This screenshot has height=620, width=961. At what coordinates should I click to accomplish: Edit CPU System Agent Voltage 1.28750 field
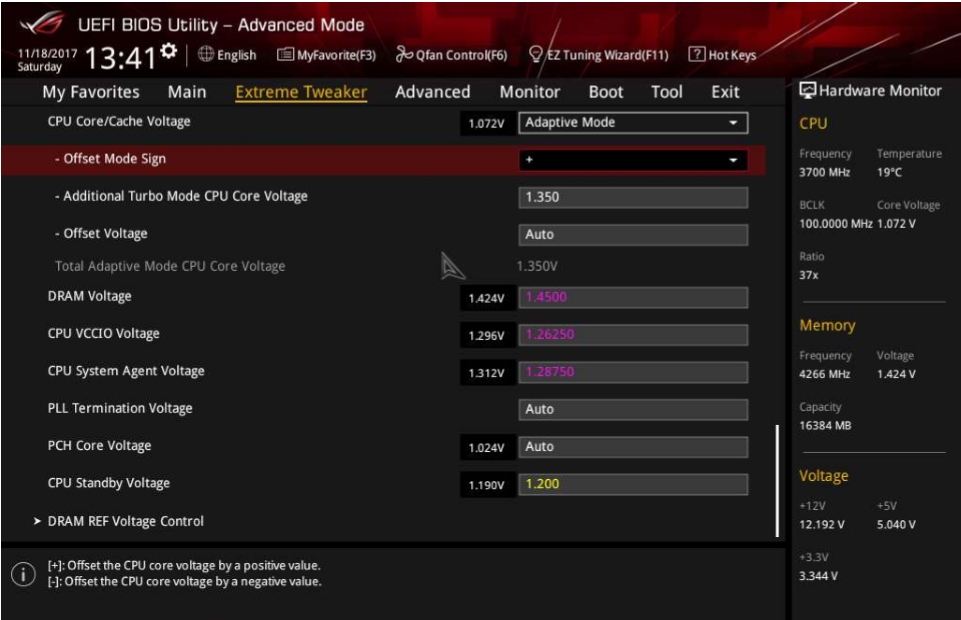[x=633, y=372]
